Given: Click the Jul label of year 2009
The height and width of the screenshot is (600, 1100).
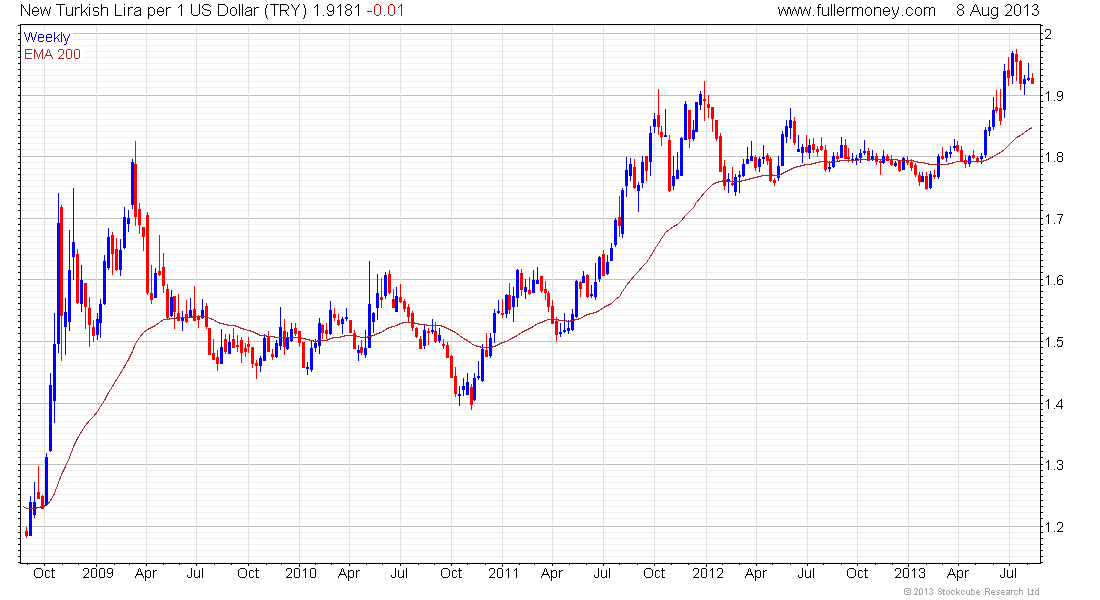Looking at the screenshot, I should (x=196, y=573).
